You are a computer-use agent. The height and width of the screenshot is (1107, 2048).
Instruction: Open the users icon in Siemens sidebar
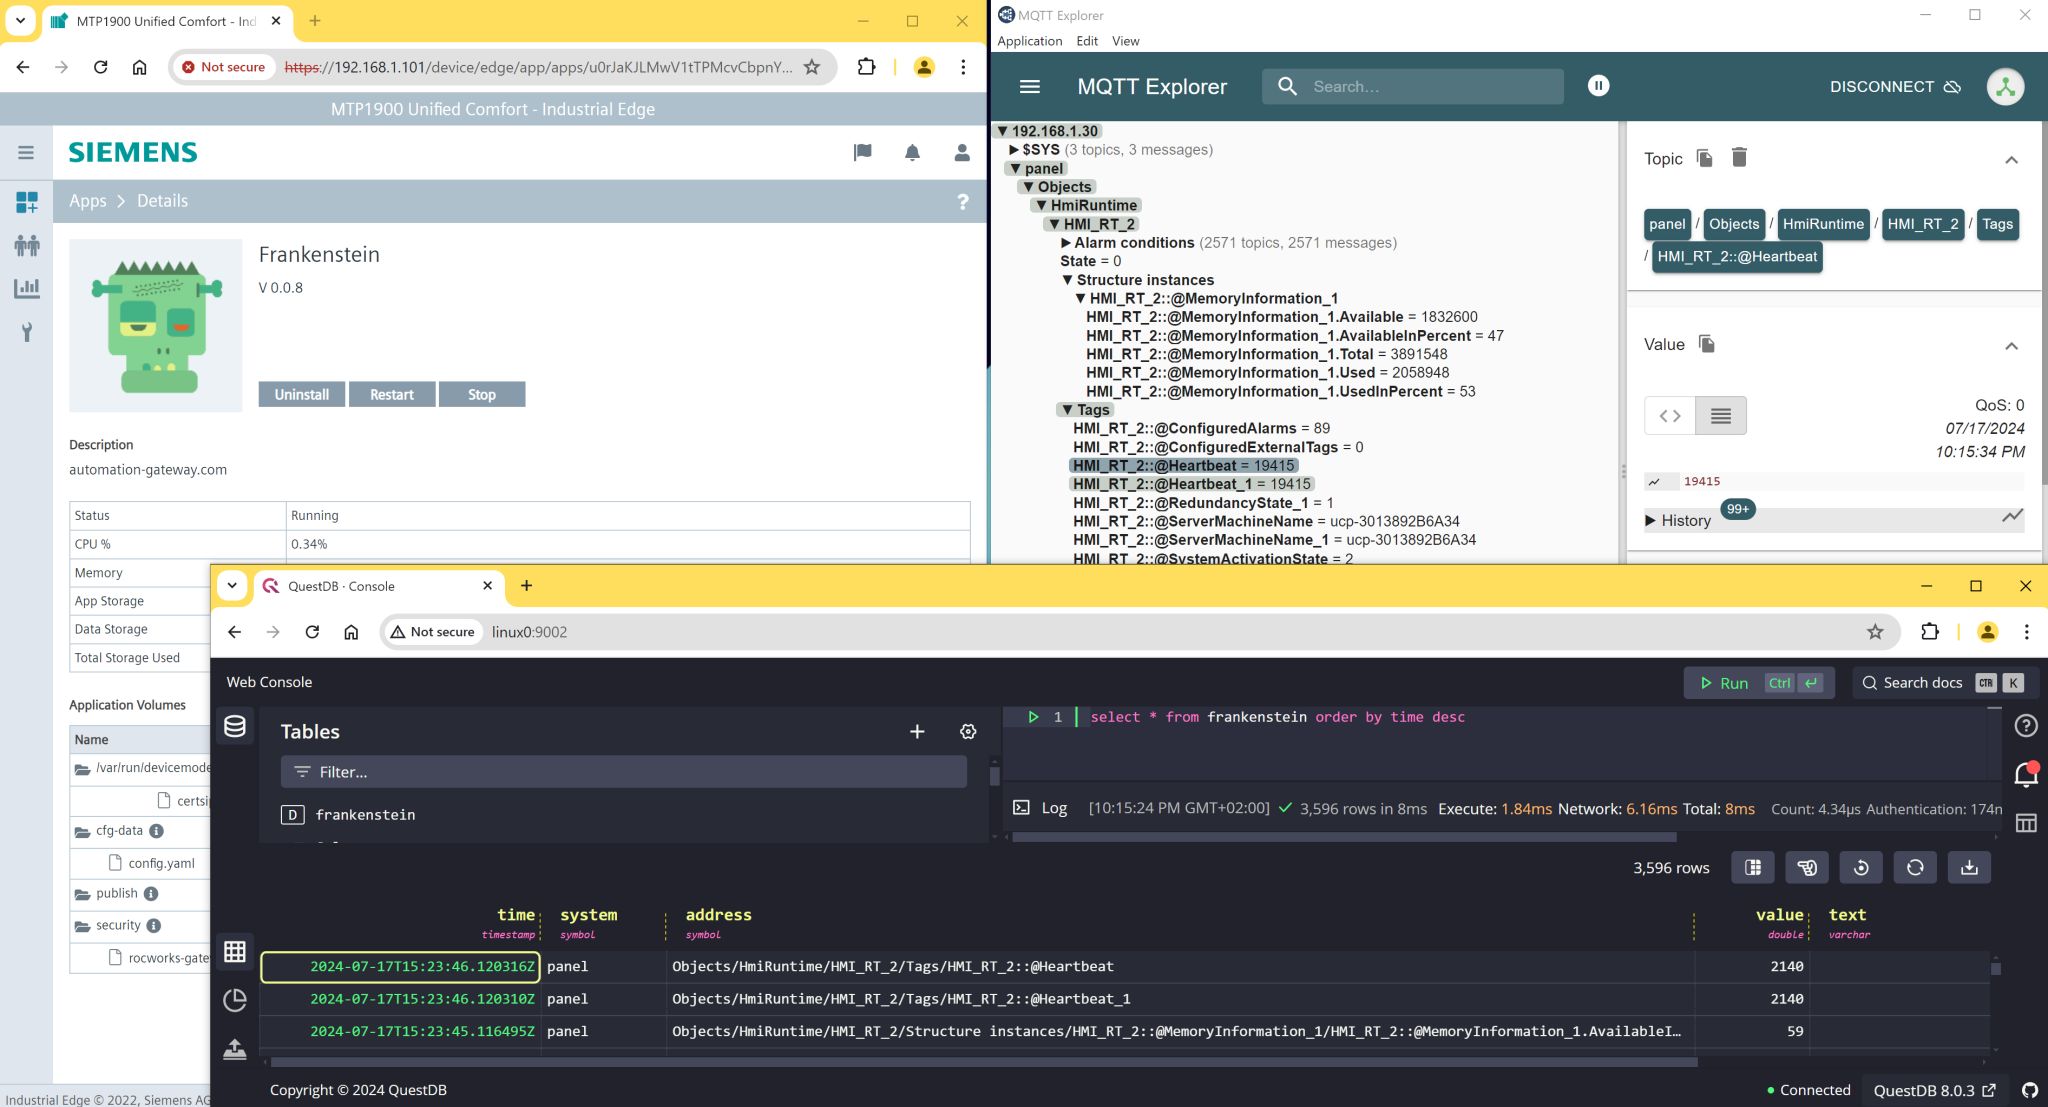click(27, 245)
